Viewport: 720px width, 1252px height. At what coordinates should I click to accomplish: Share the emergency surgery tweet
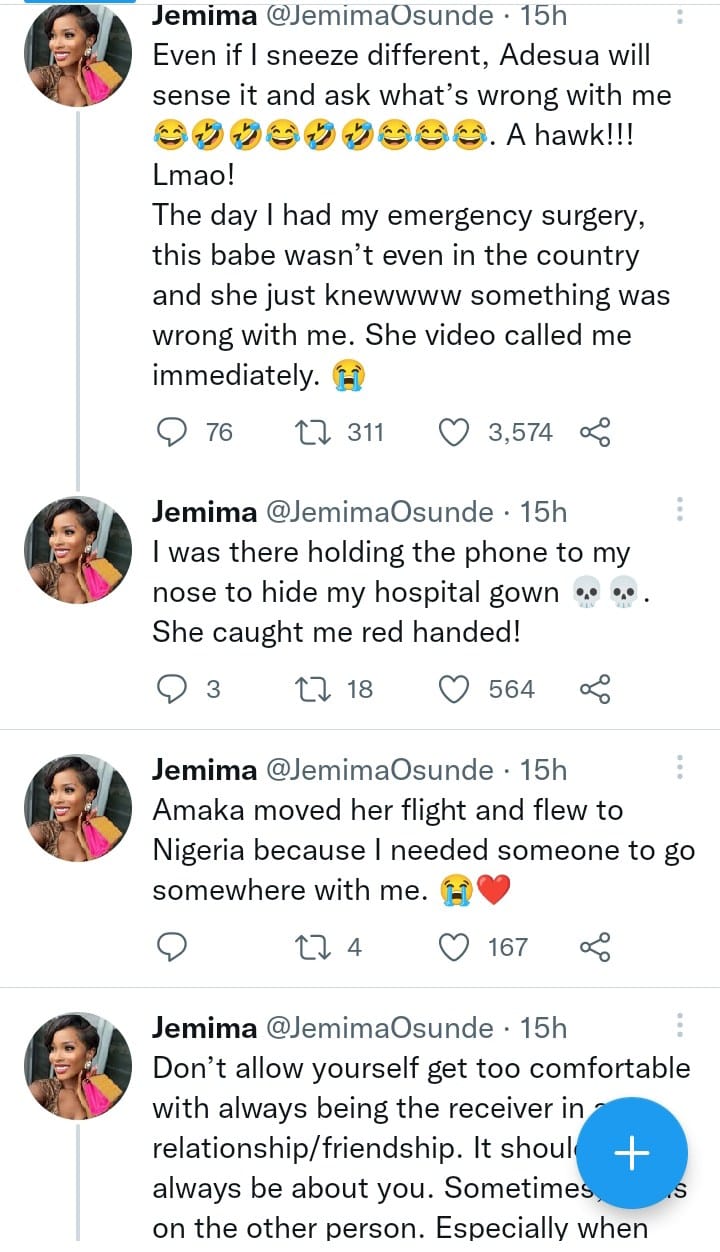coord(595,432)
